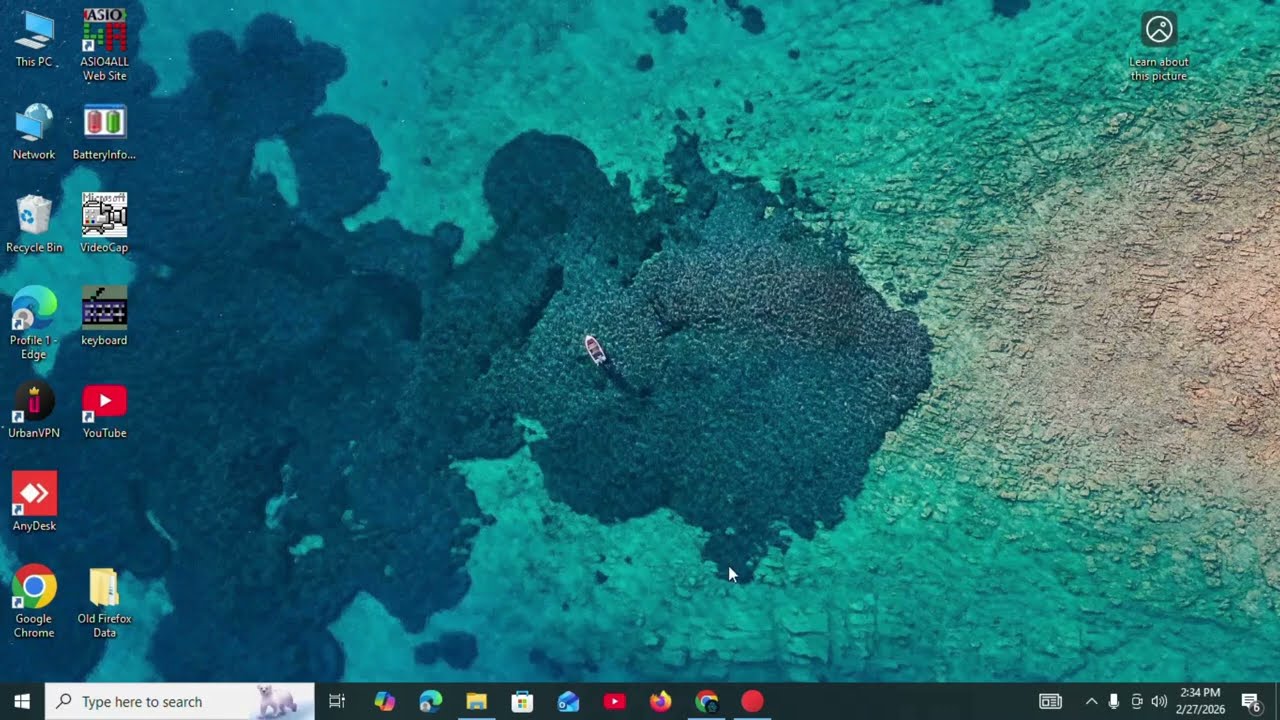Select the BatteryInfo desktop shortcut
Viewport: 1280px width, 720px height.
(x=105, y=132)
